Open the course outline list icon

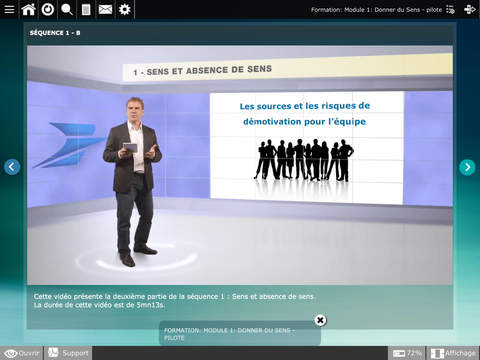click(450, 10)
